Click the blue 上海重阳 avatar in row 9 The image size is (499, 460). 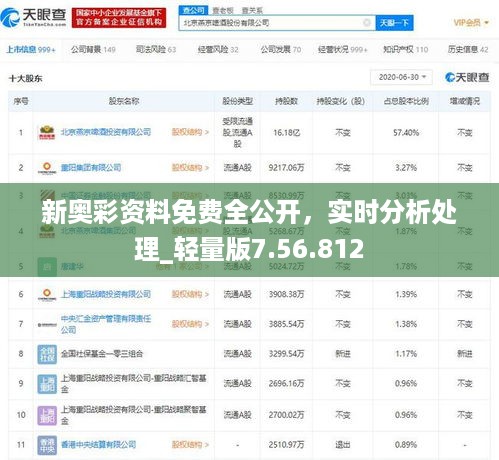pyautogui.click(x=47, y=384)
